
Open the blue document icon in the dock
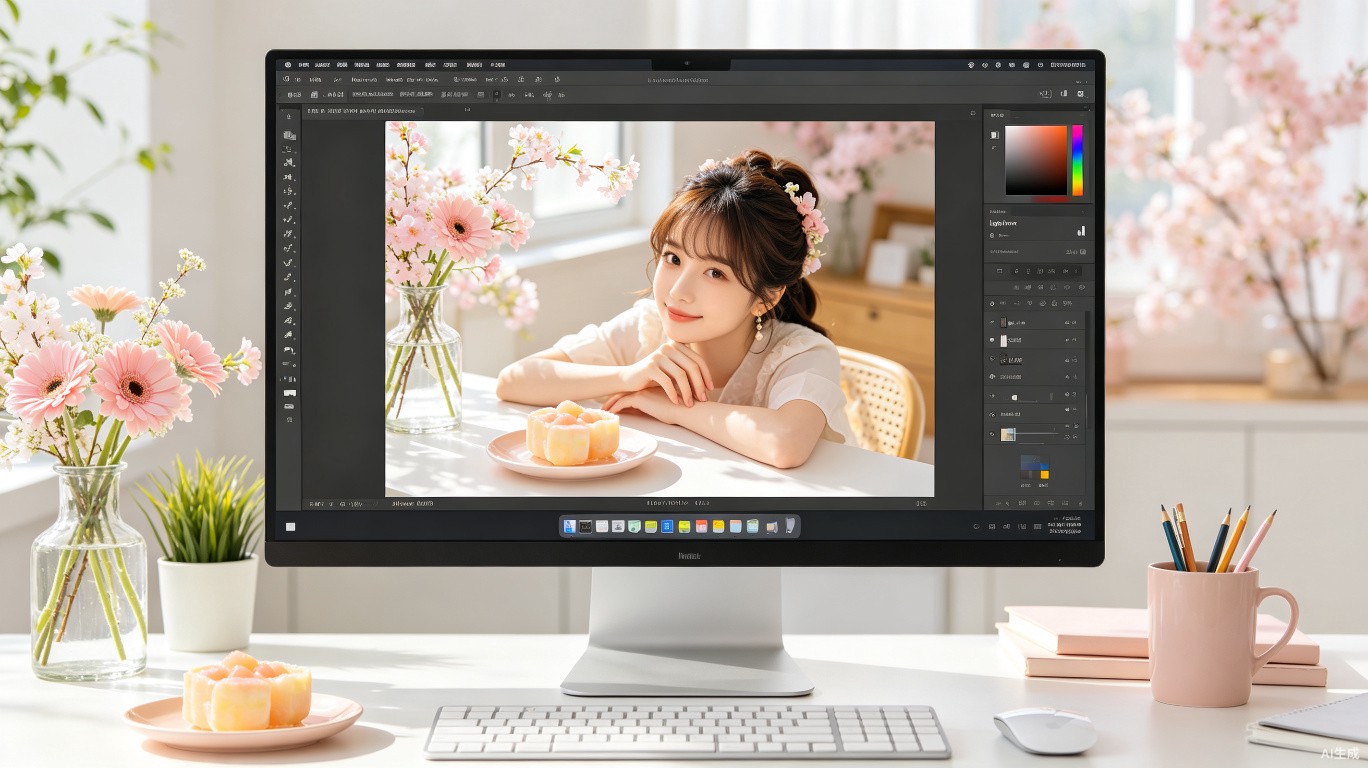click(569, 526)
